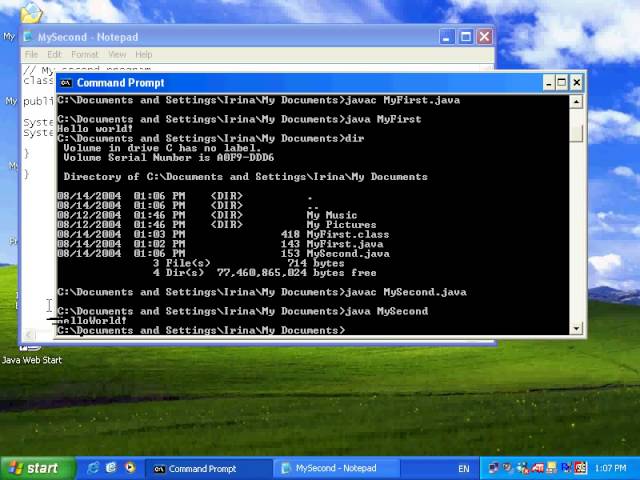Click the final empty command prompt line
Image resolution: width=640 pixels, height=480 pixels.
[201, 330]
